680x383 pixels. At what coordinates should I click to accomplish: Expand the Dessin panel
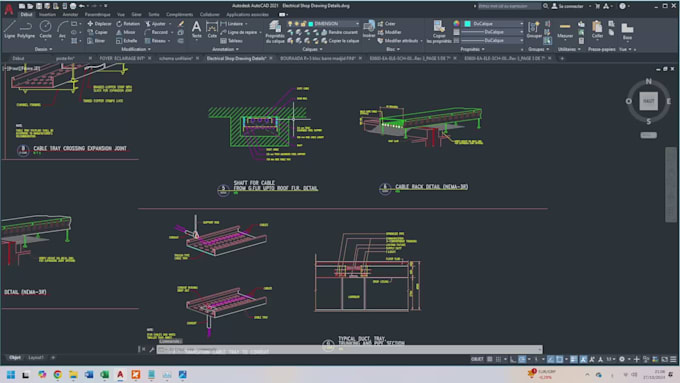coord(43,49)
